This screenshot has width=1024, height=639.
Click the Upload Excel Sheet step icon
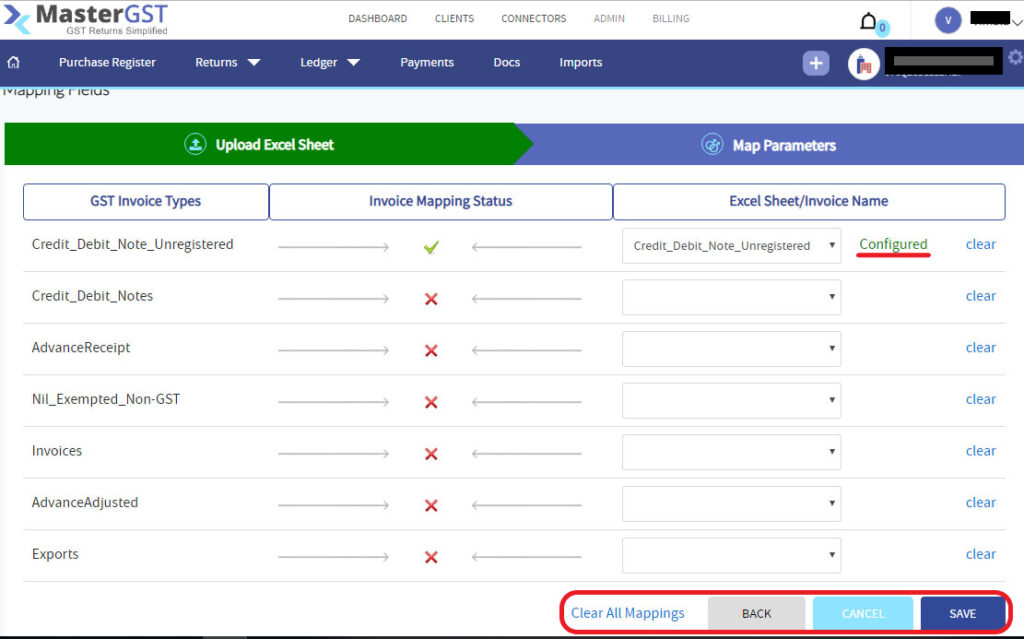tap(195, 144)
